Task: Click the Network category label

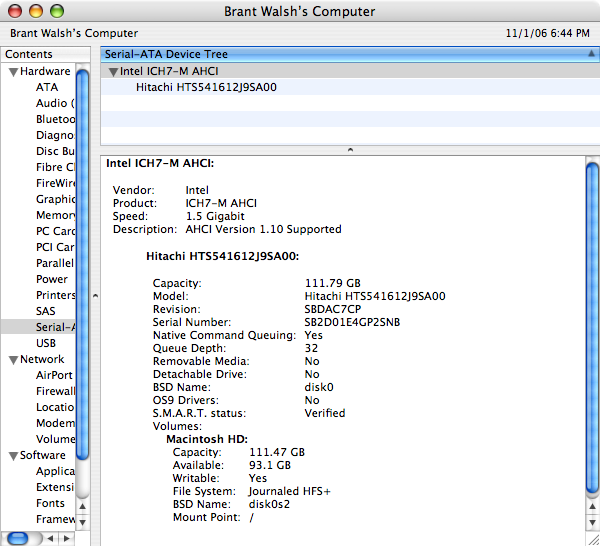Action: click(x=42, y=359)
